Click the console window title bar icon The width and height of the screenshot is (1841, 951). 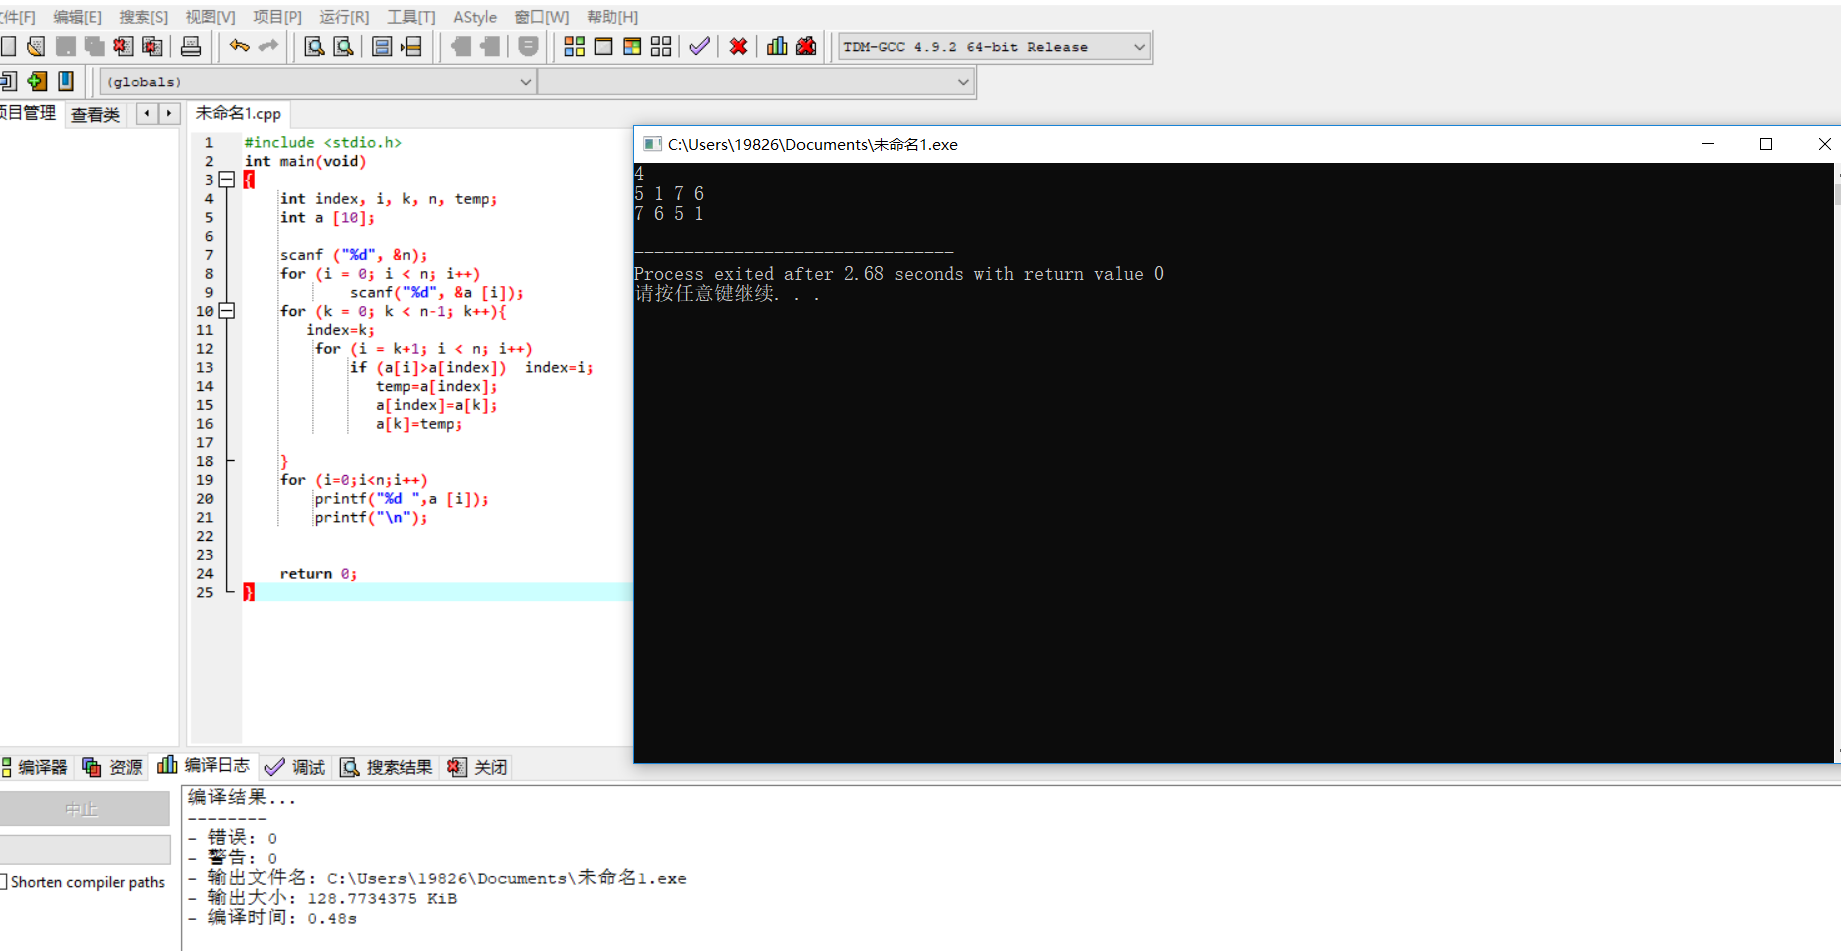[652, 144]
